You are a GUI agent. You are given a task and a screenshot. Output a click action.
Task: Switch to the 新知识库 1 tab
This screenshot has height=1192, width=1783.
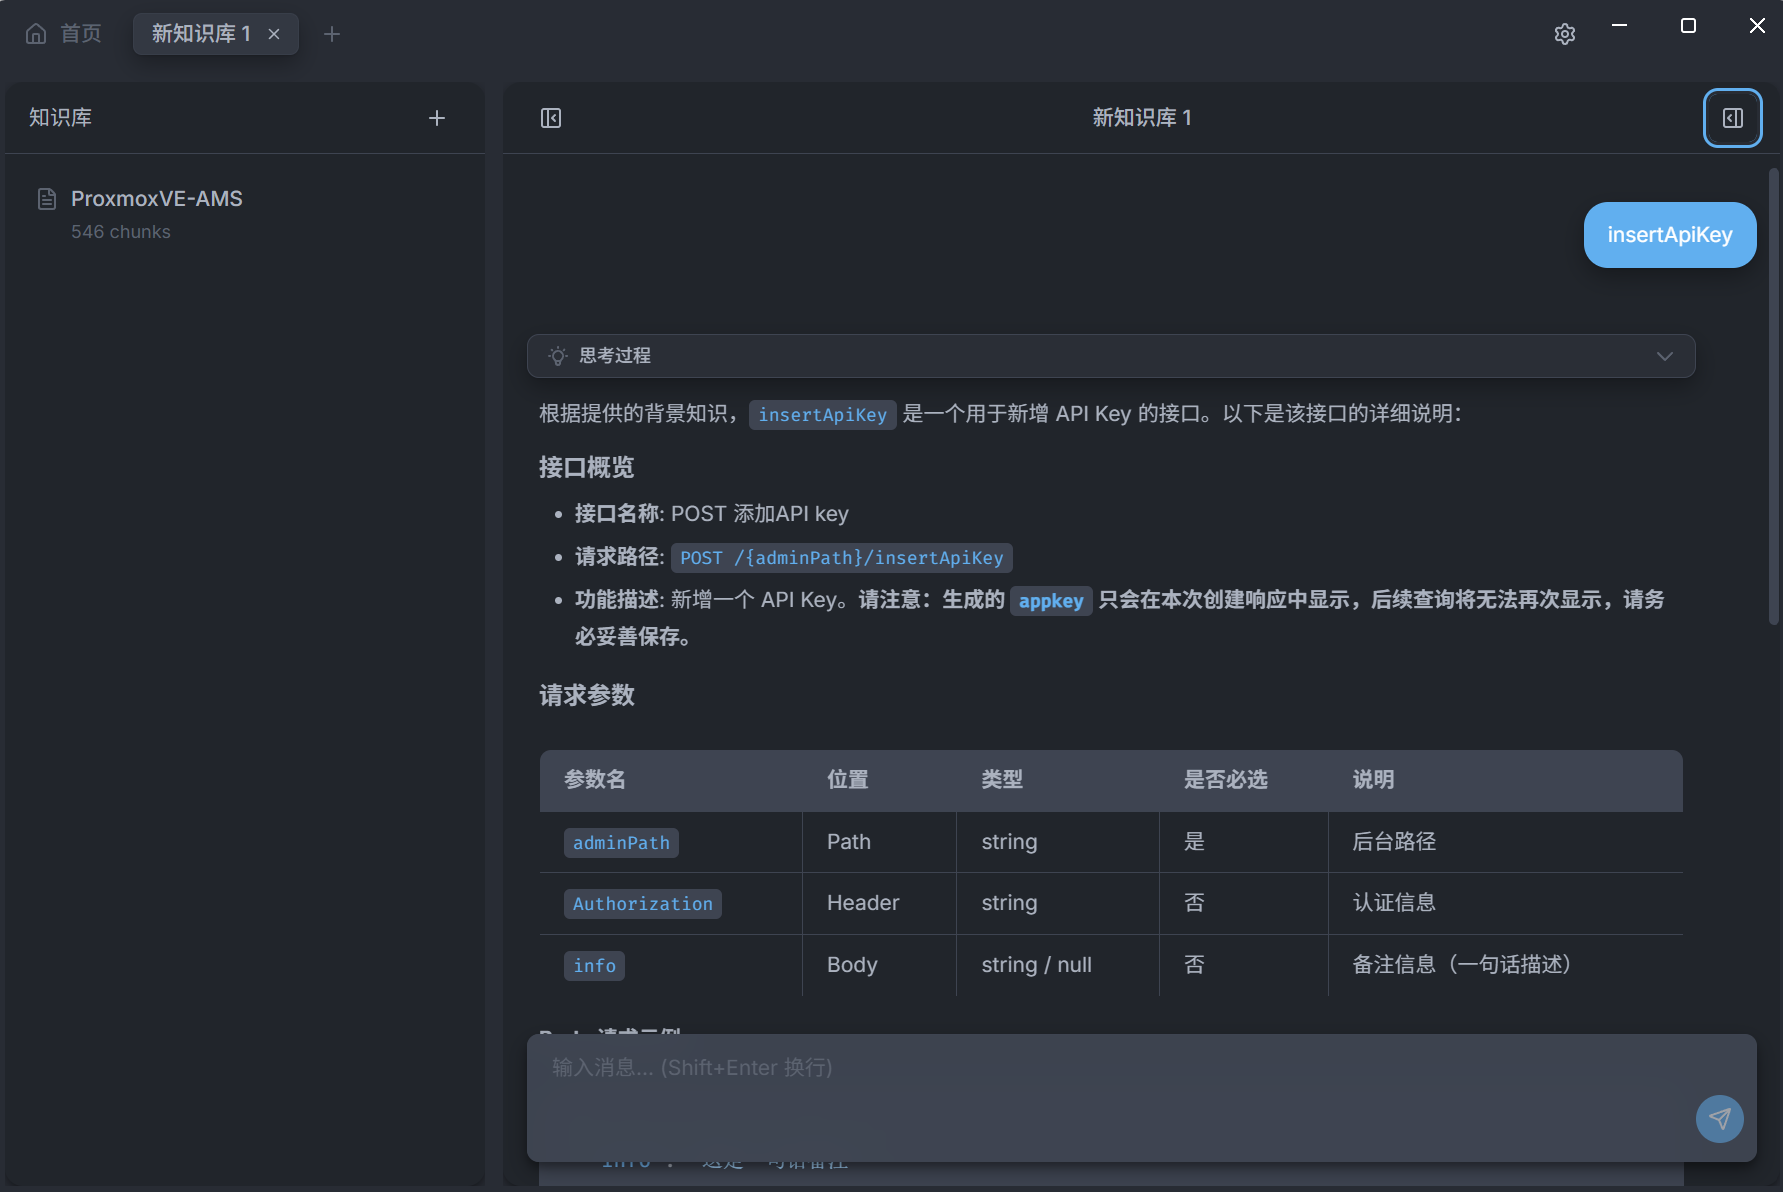(x=200, y=34)
